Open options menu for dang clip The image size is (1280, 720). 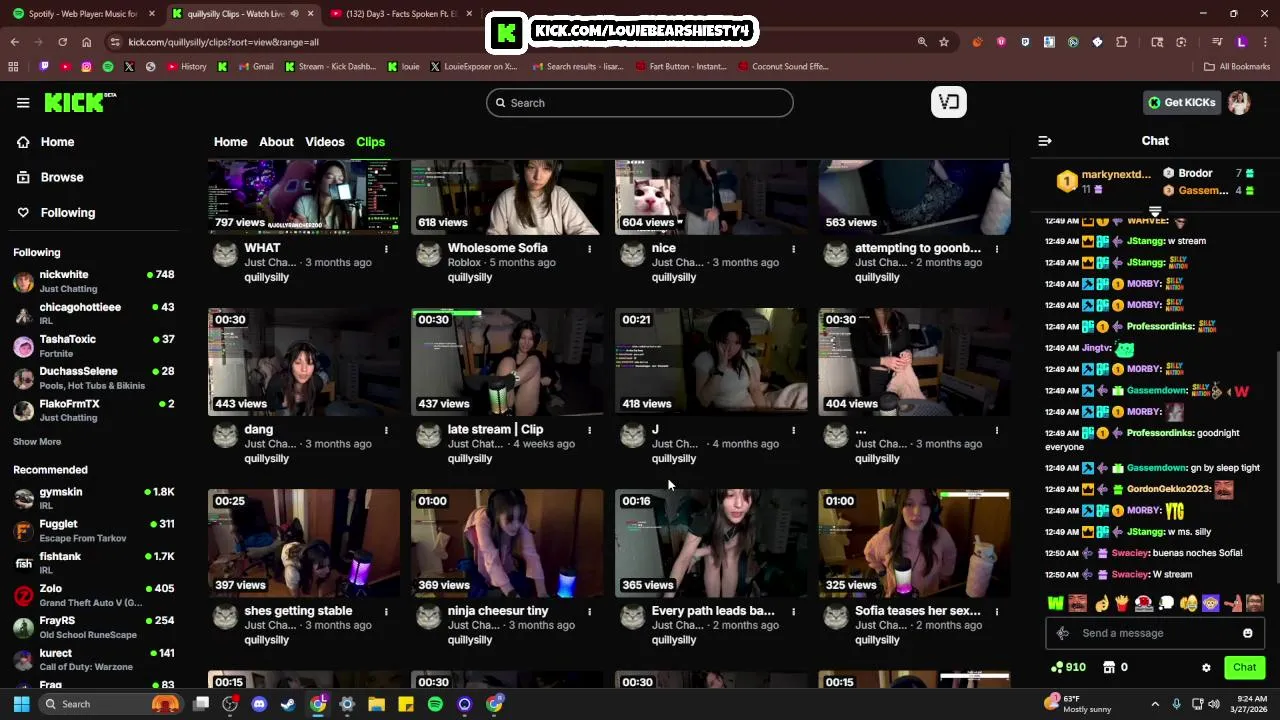click(x=386, y=430)
